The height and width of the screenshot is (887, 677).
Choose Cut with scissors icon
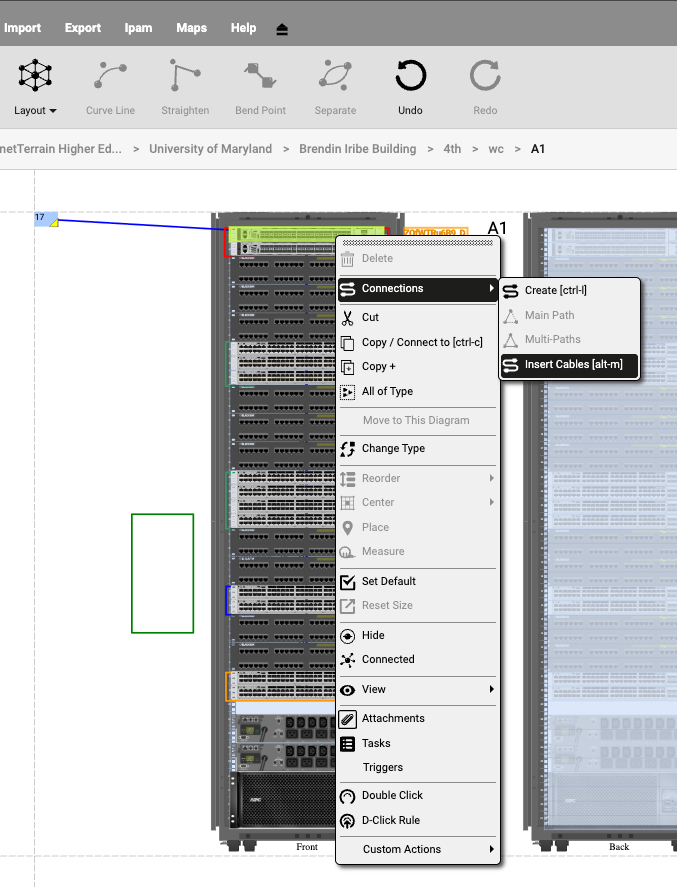tap(370, 318)
